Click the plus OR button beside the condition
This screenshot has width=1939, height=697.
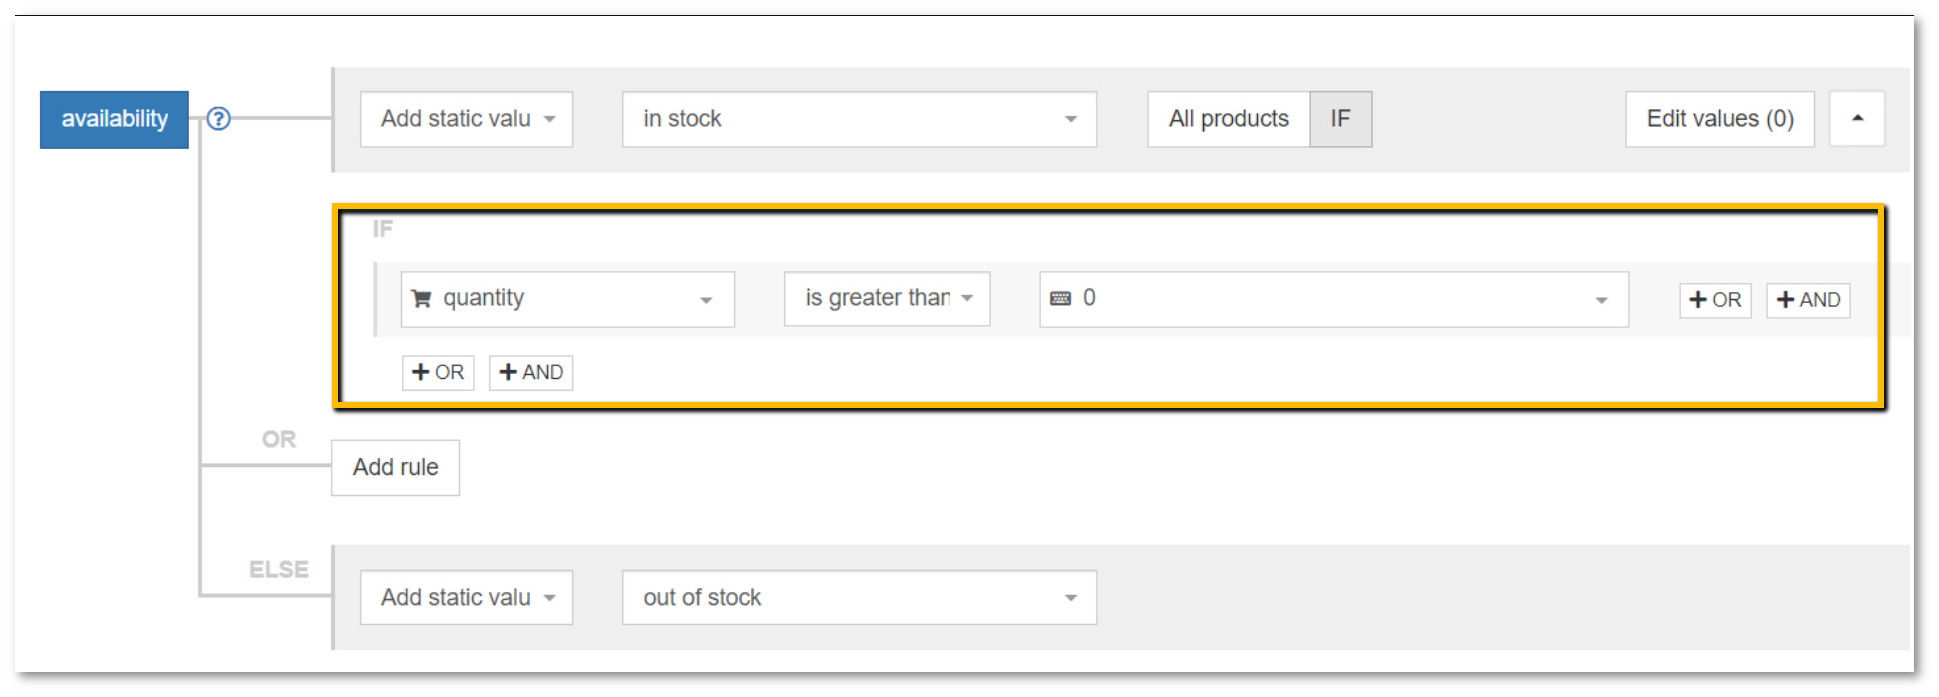click(1714, 300)
